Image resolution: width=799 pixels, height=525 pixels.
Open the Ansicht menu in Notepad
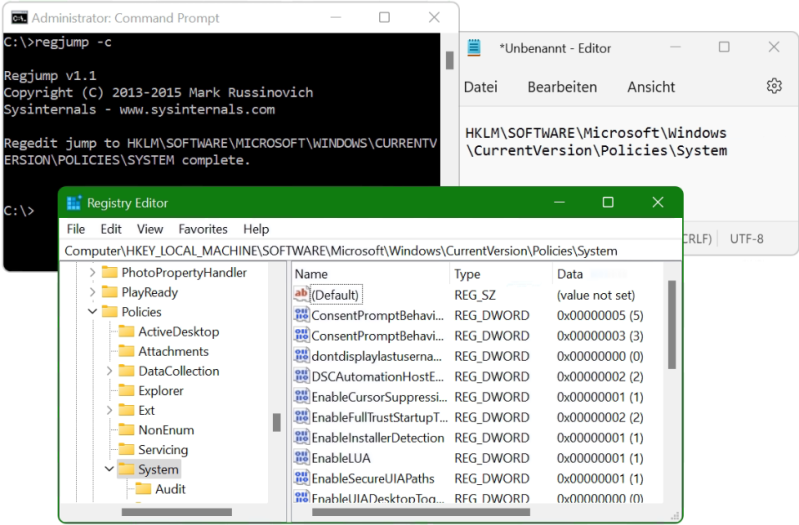[651, 87]
